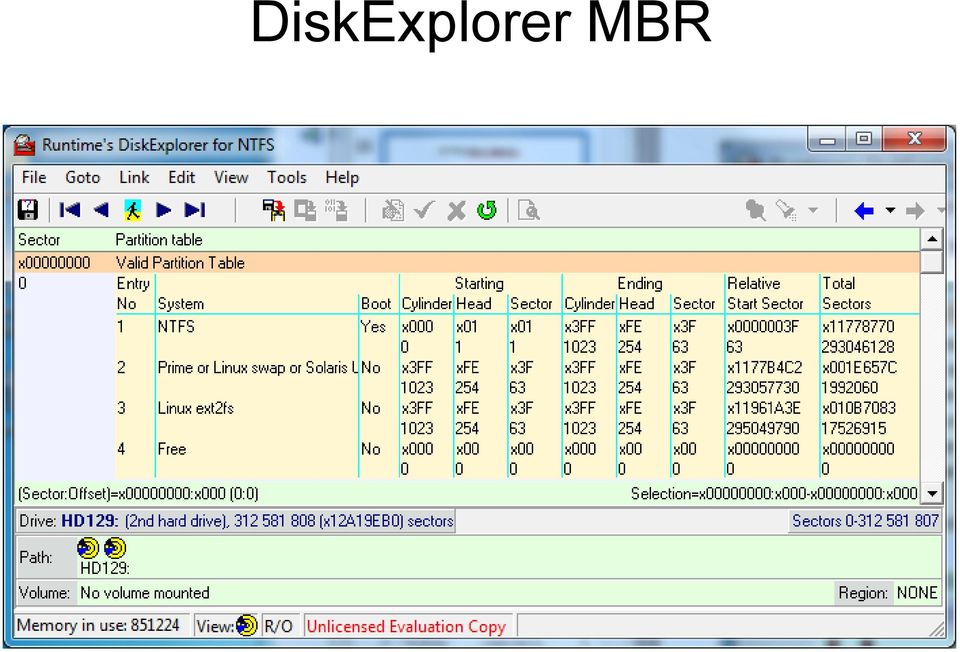Click the decimal total 17526915
The width and height of the screenshot is (960, 652).
click(x=853, y=429)
